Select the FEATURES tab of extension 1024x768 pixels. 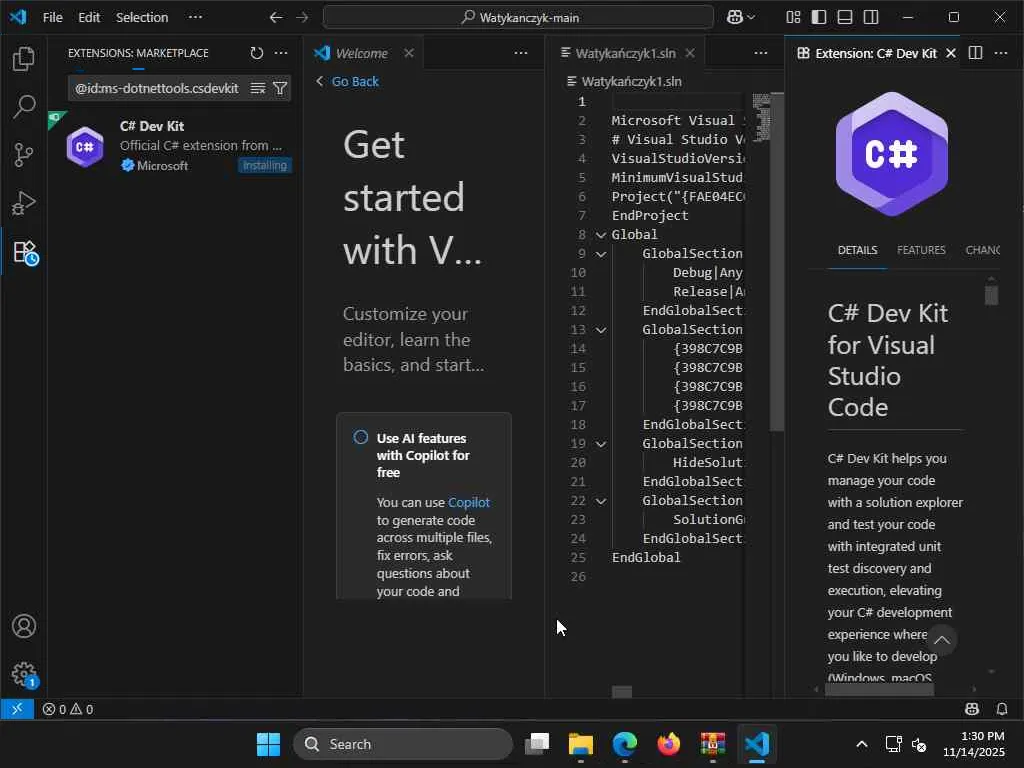(921, 250)
